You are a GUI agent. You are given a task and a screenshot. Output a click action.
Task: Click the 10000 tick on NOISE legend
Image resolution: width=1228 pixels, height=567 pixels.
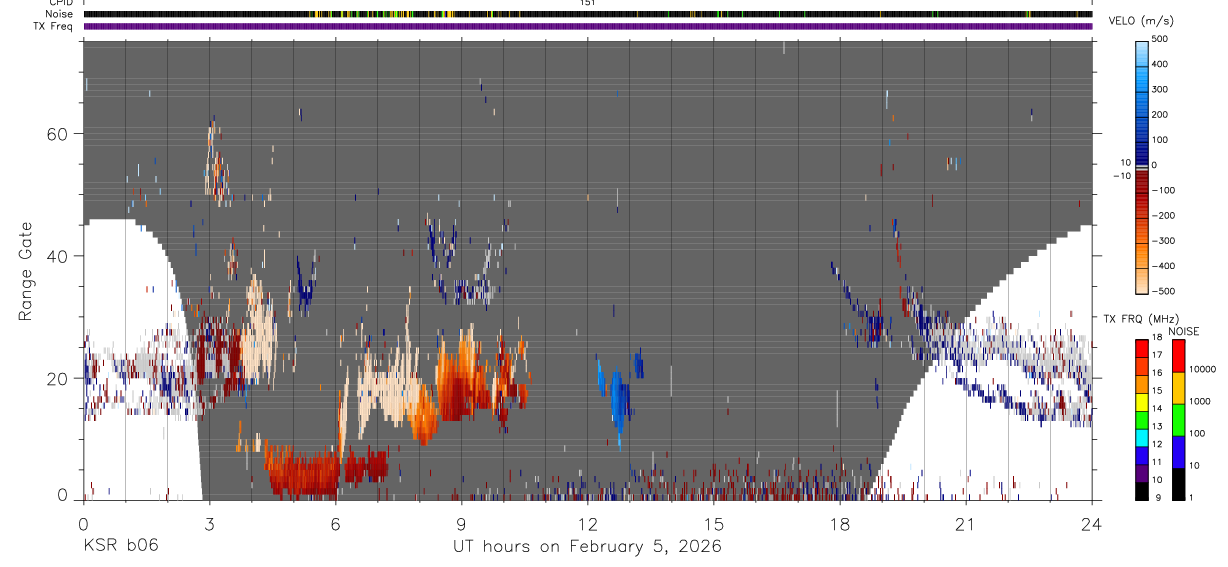point(1203,369)
